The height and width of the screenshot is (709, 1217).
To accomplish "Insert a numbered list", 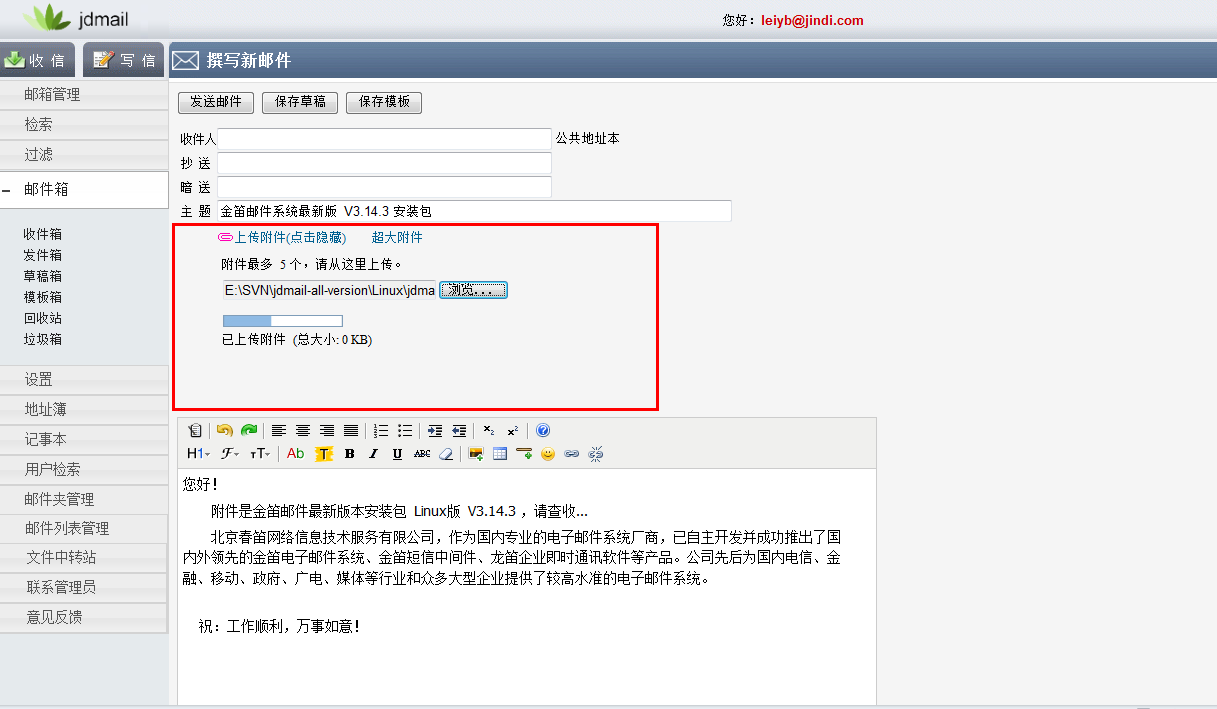I will coord(381,431).
